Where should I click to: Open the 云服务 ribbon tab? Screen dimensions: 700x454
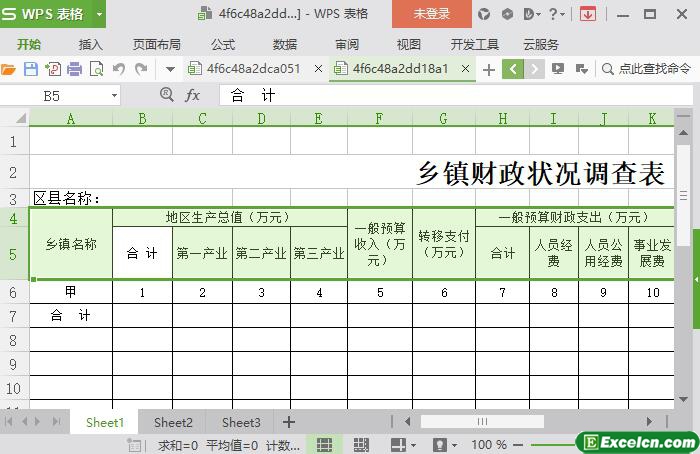pos(541,44)
